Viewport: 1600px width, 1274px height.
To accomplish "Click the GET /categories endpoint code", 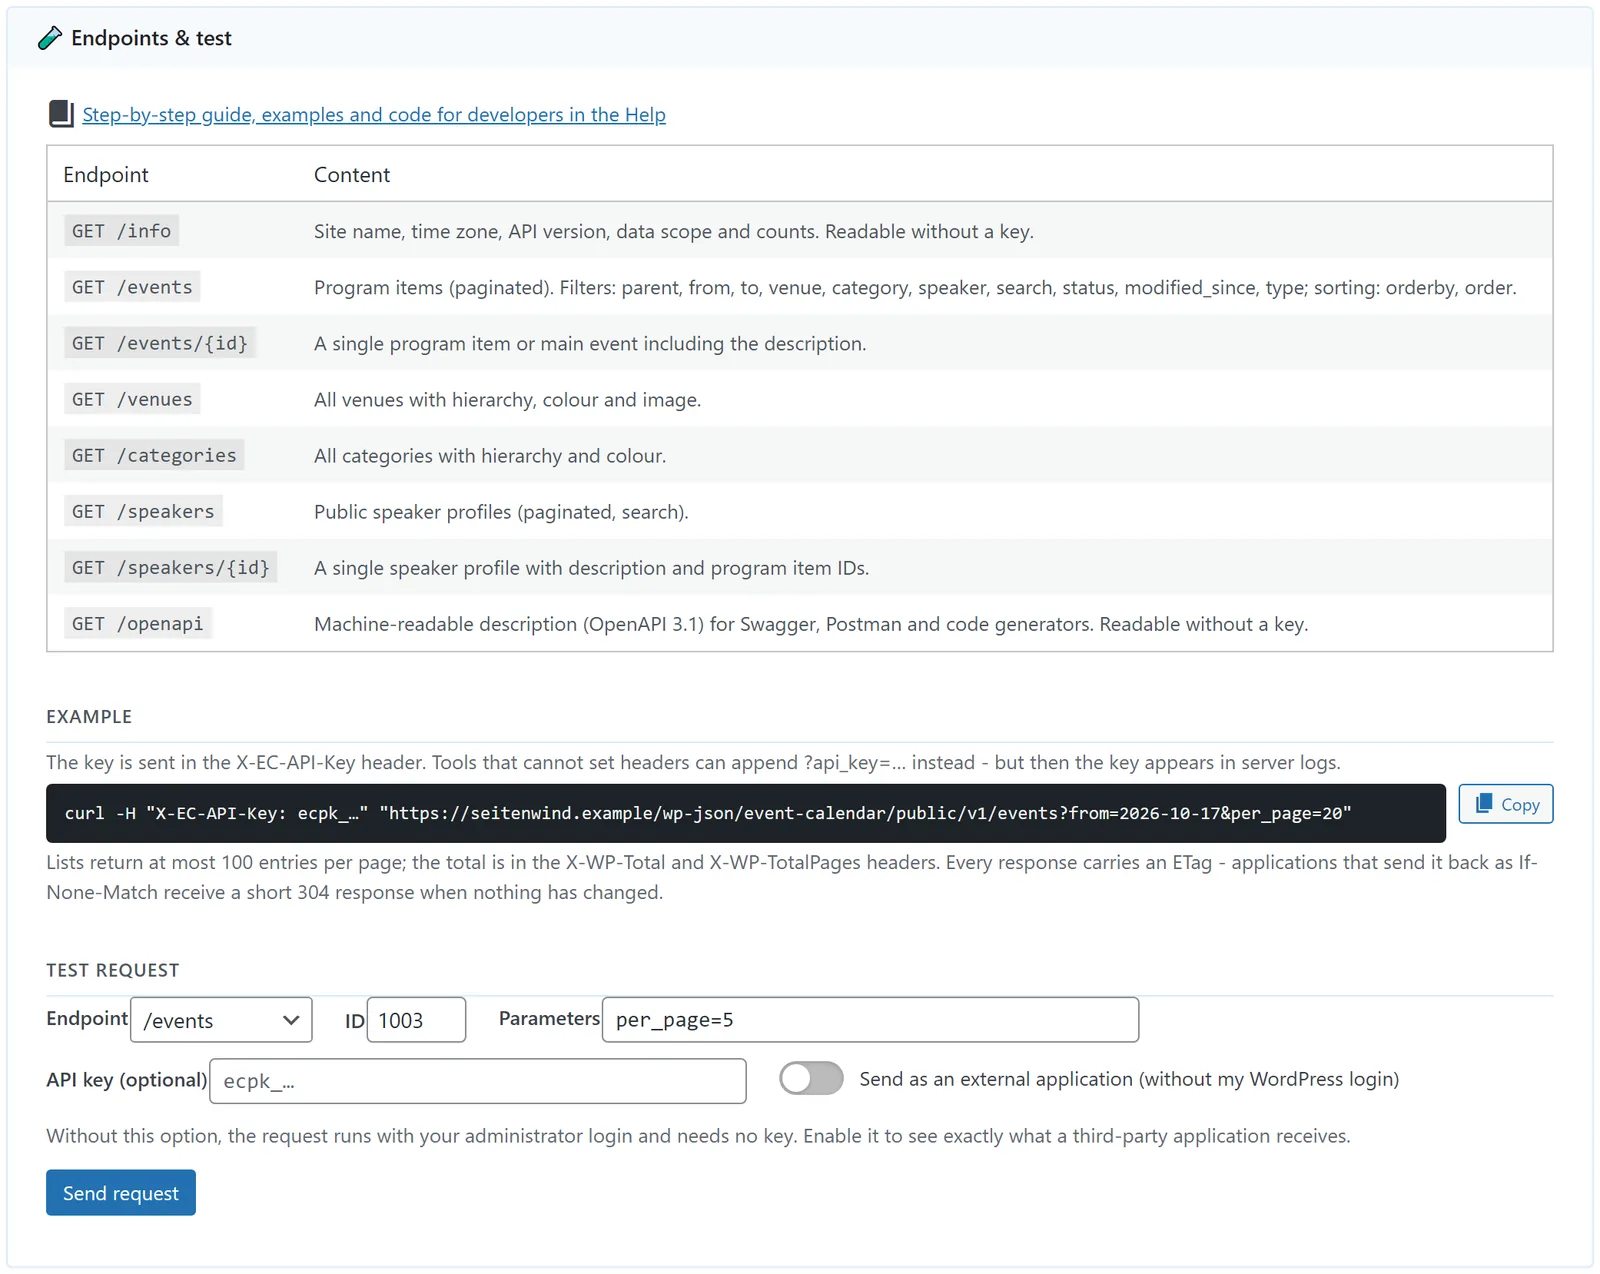I will click(154, 455).
